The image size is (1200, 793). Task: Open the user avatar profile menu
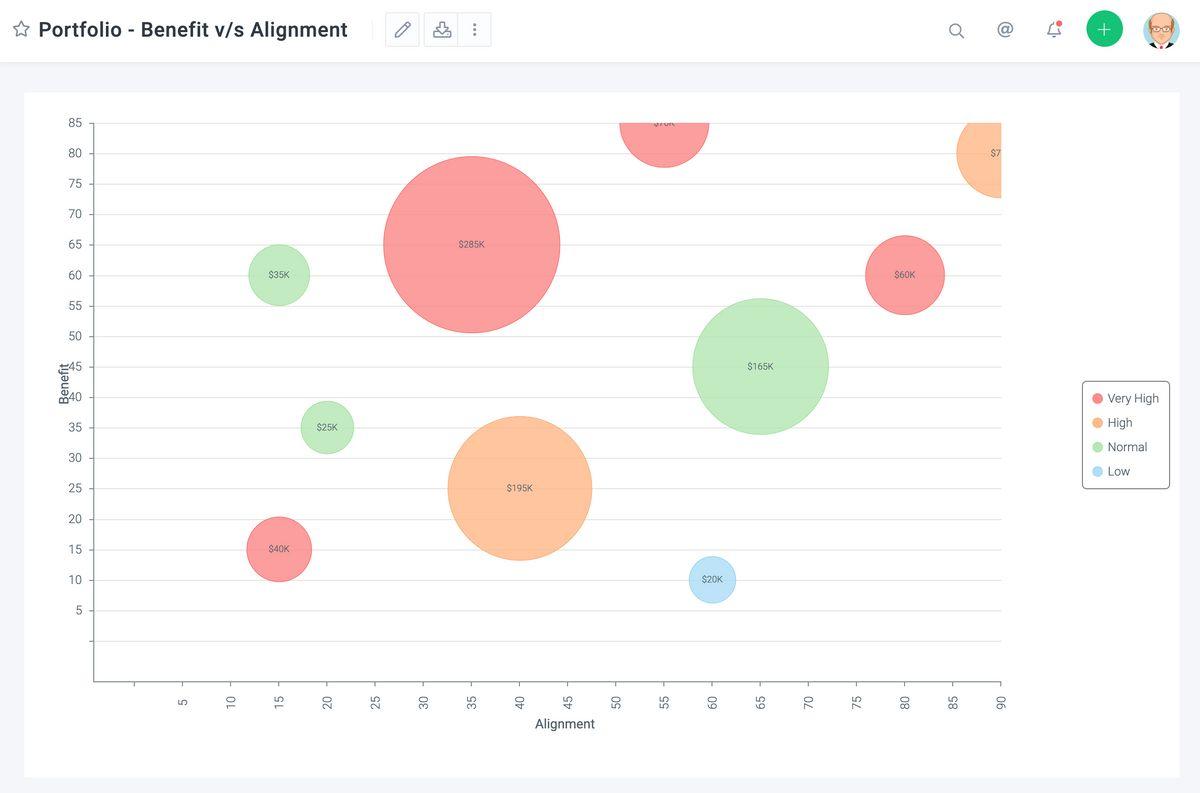[x=1161, y=30]
